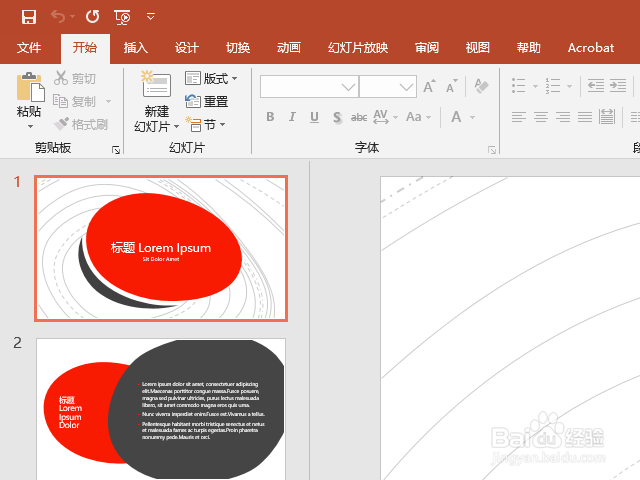Open the 版式 layout dropdown
Screen dimensions: 640x480
coord(211,78)
